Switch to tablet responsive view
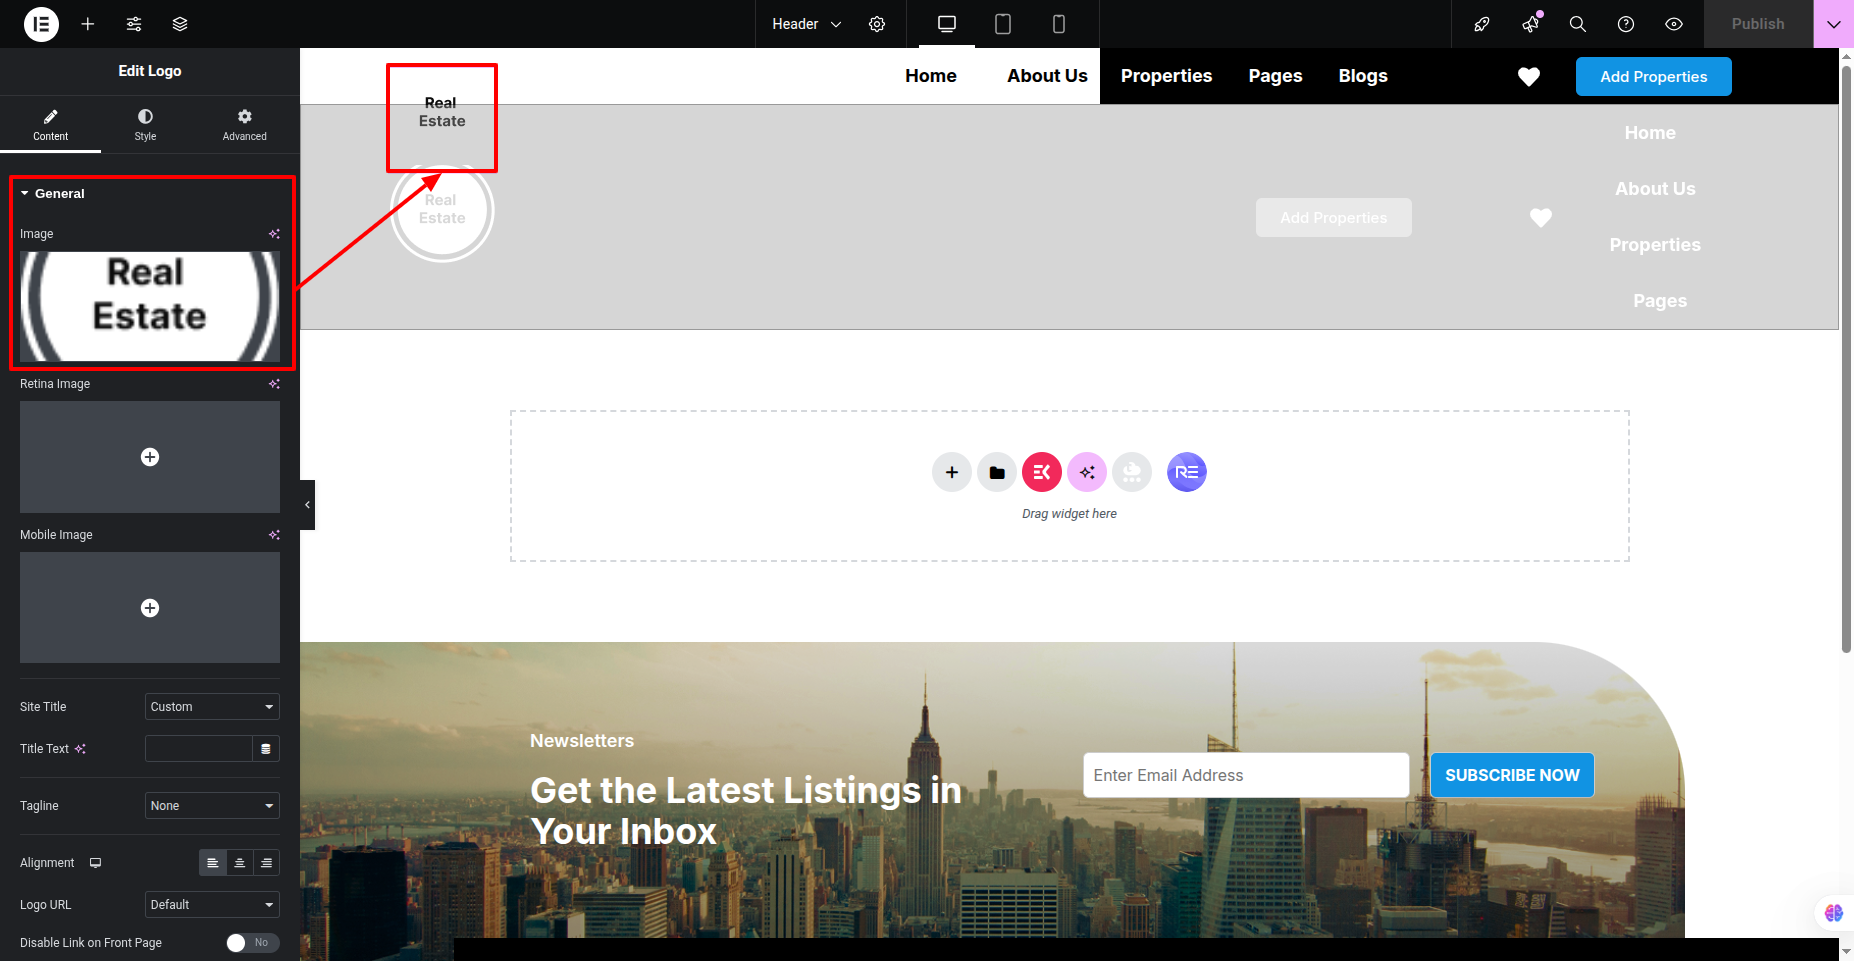The height and width of the screenshot is (961, 1854). coord(1002,24)
